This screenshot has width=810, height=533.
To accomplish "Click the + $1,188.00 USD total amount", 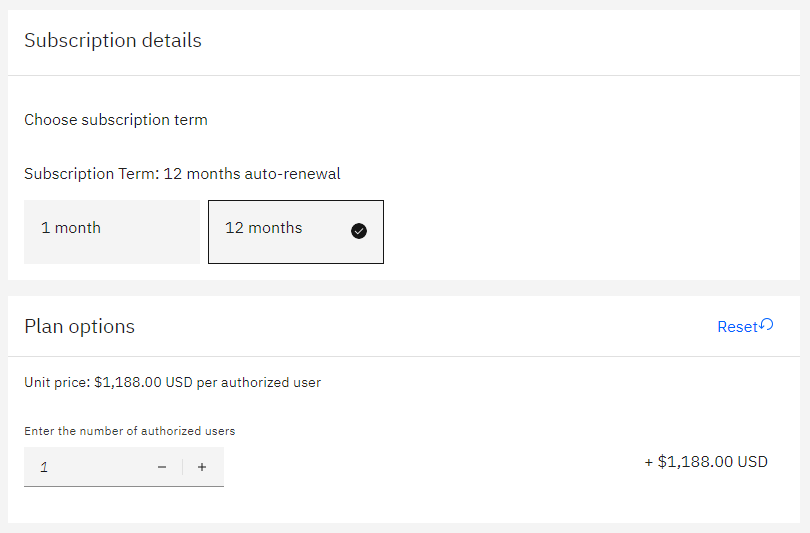I will pos(706,462).
